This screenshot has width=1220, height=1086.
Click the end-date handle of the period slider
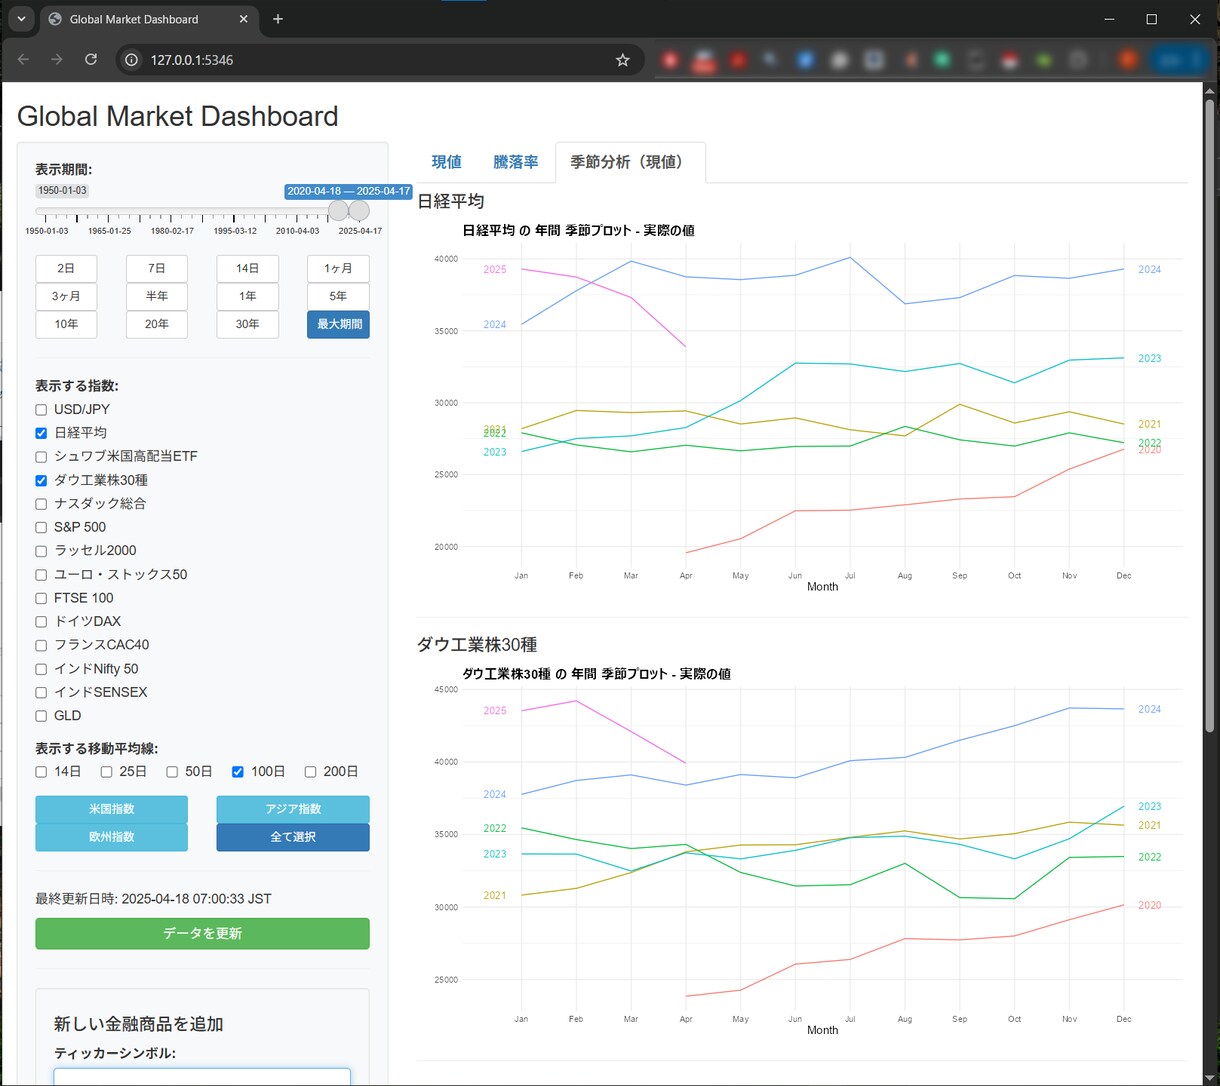coord(359,211)
